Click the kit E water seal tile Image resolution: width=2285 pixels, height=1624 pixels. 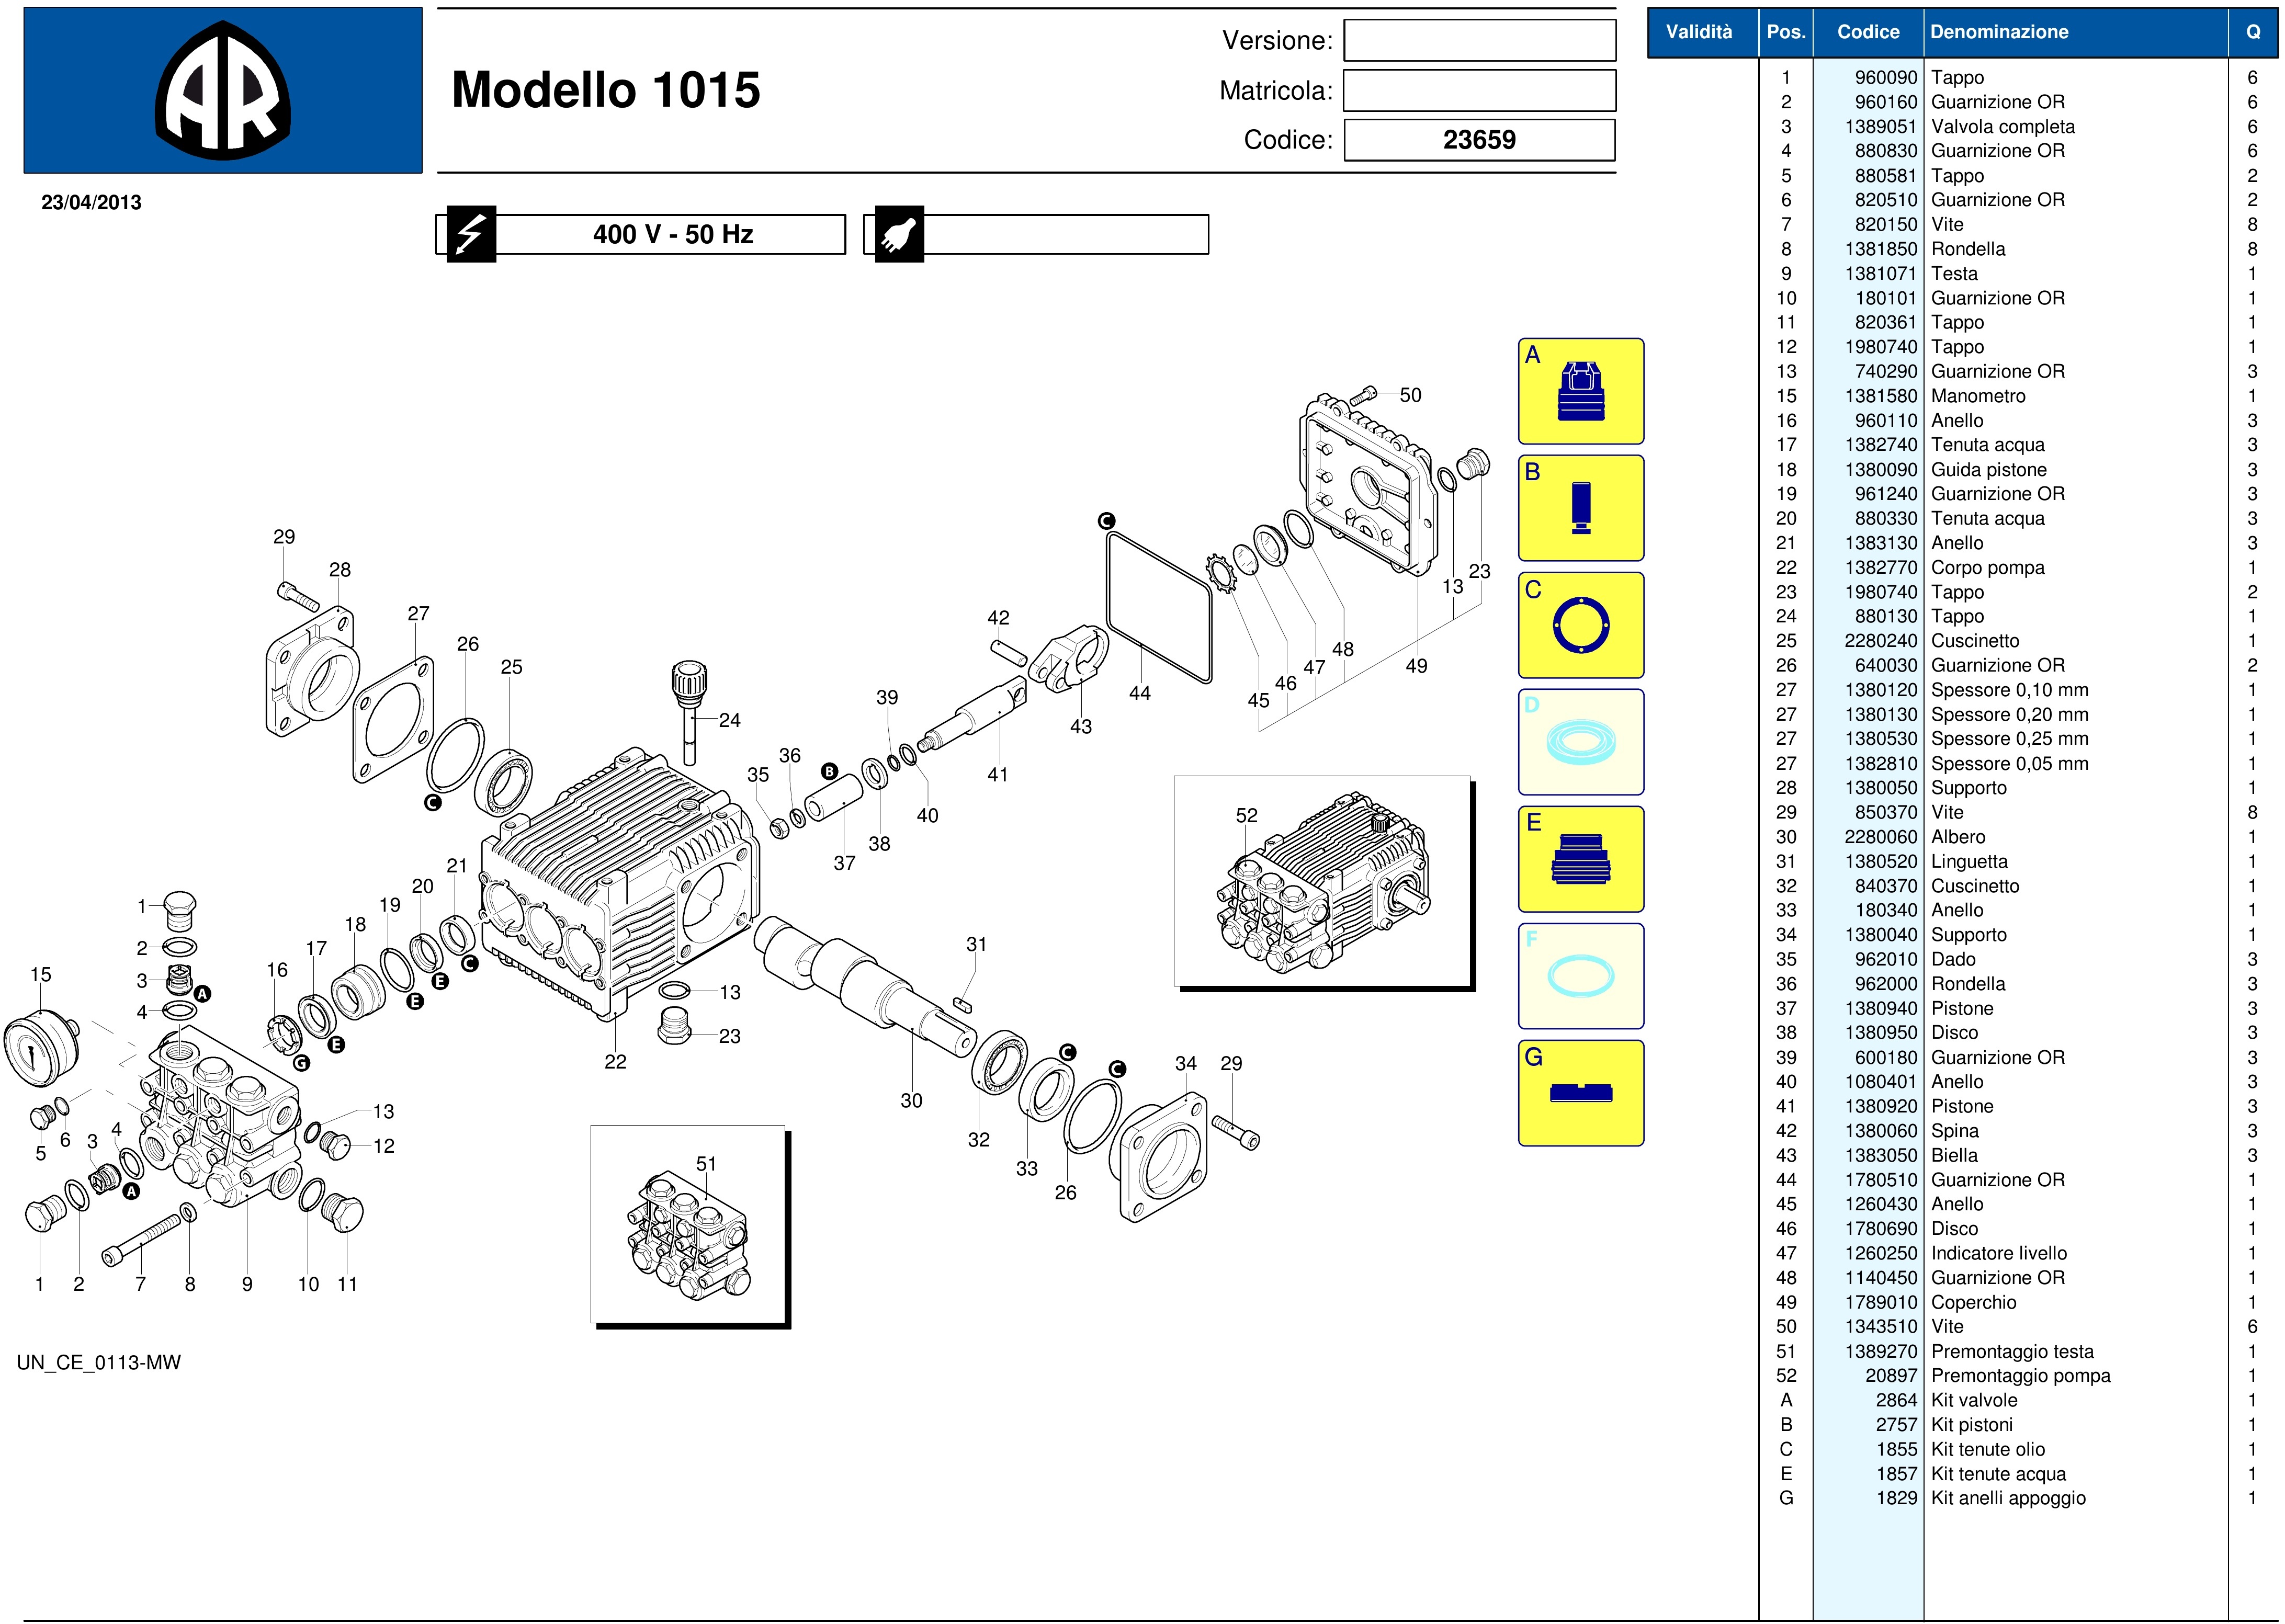1580,859
